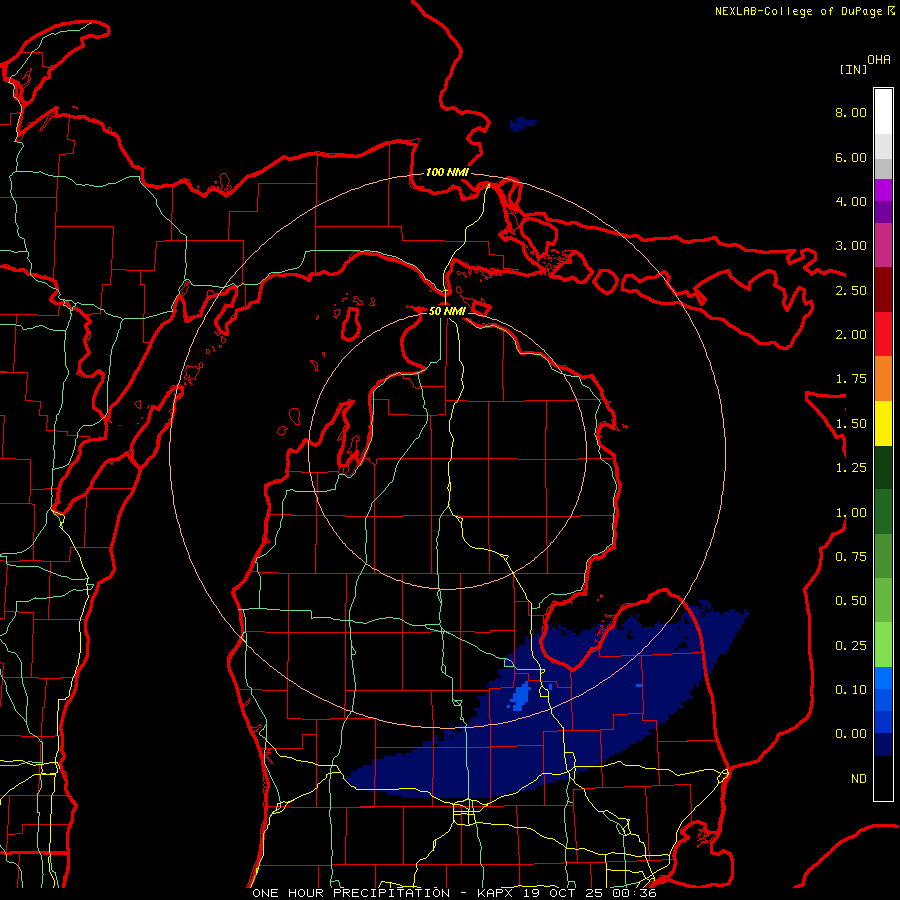Image resolution: width=900 pixels, height=900 pixels.
Task: Select the 0.50 legend value
Action: (x=851, y=601)
